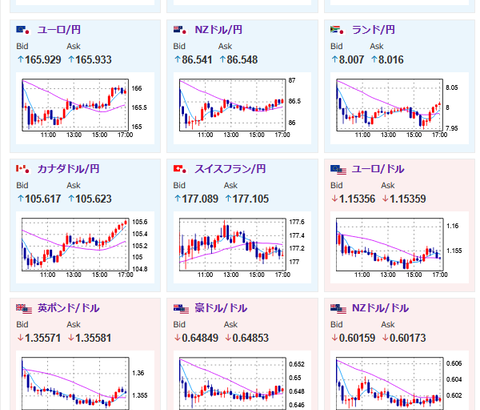480x410 pixels.
Task: Open the ユーロ/ドル pair link
Action: point(378,169)
